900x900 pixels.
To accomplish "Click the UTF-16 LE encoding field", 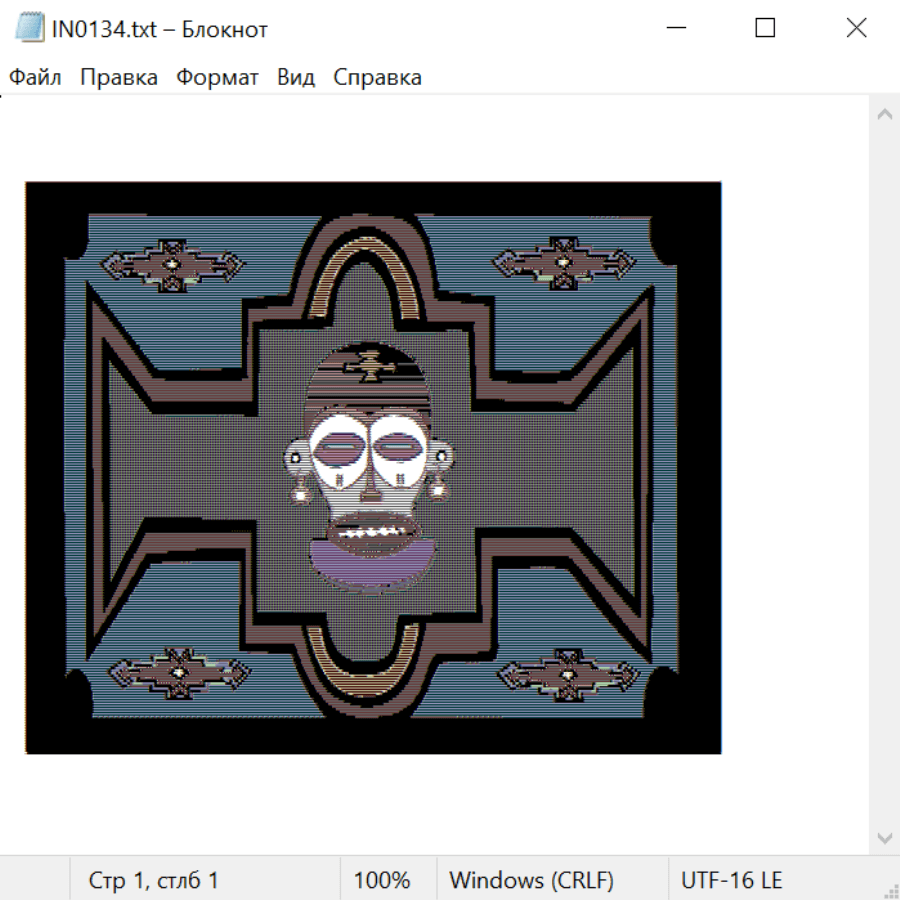I will (731, 881).
